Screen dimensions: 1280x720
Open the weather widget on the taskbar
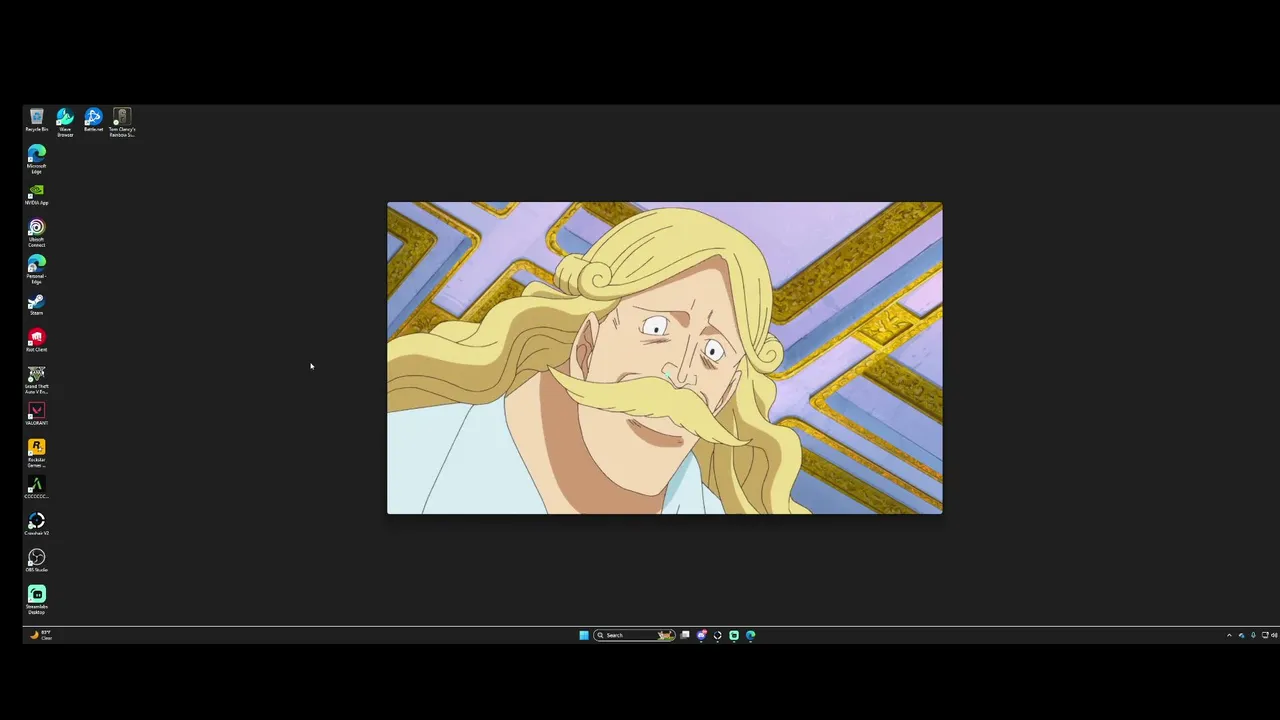click(x=41, y=635)
